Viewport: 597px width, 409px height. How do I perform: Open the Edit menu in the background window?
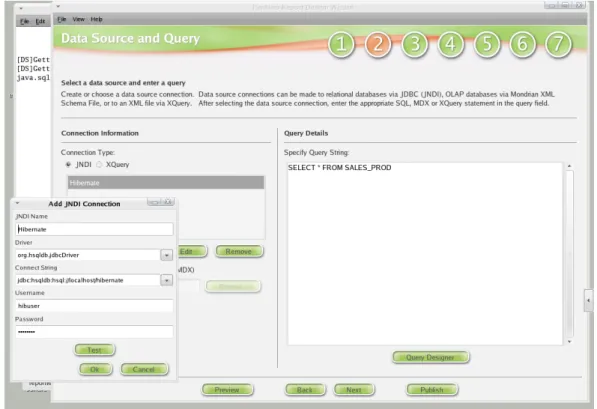click(x=40, y=21)
